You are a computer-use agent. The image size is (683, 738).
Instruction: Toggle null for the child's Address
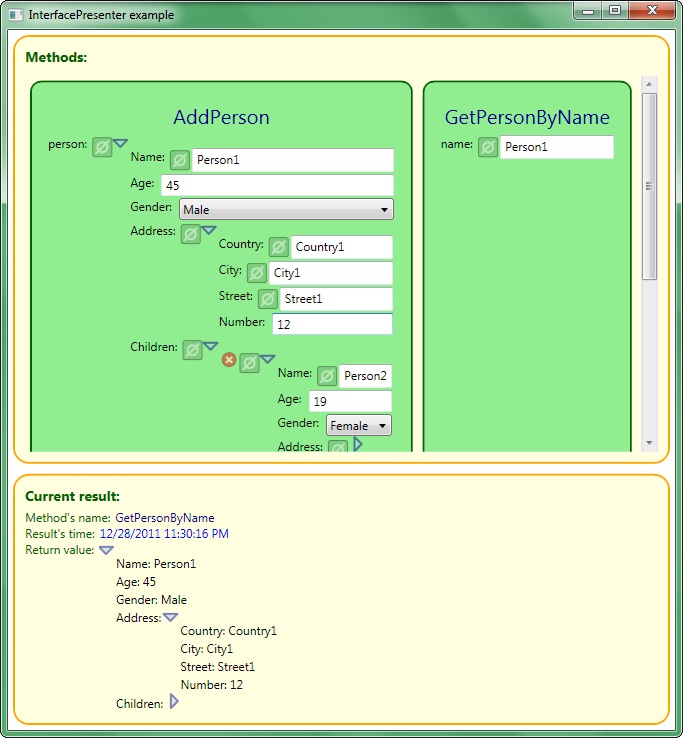coord(338,446)
